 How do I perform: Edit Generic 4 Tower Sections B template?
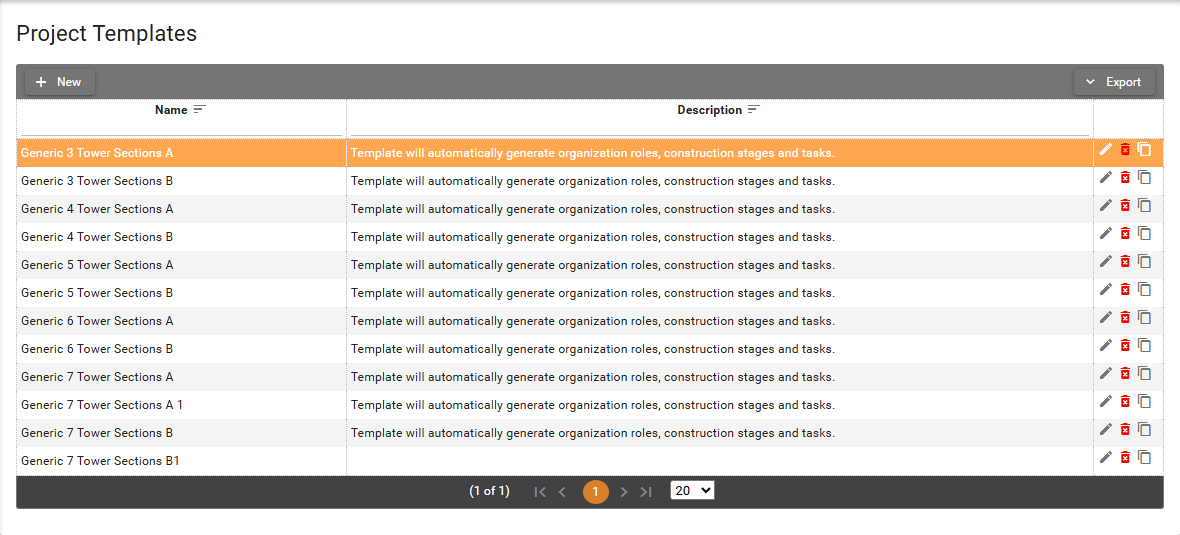(1105, 233)
